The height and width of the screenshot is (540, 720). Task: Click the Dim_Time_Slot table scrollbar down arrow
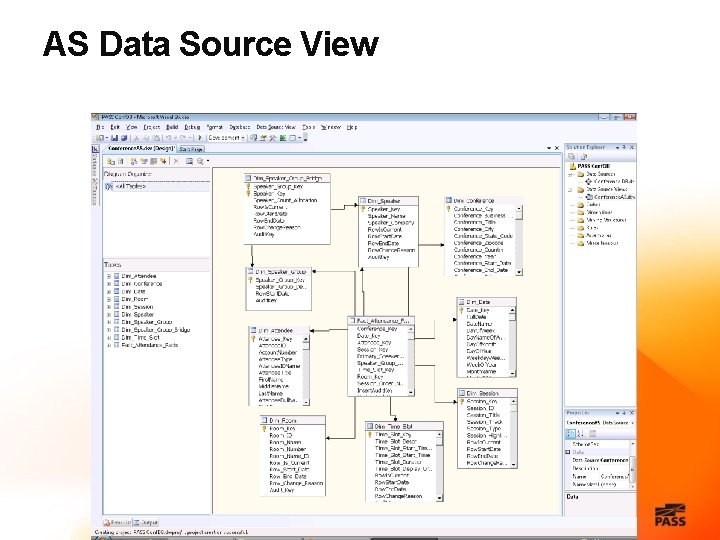coord(439,498)
